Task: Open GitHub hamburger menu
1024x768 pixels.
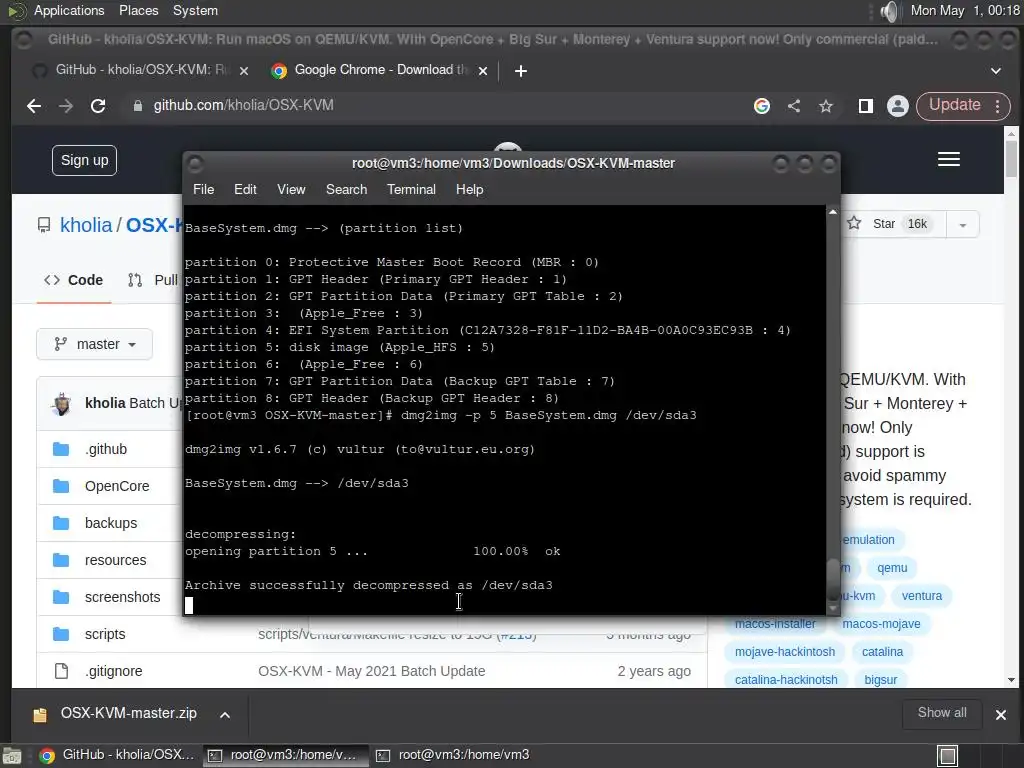Action: point(948,159)
